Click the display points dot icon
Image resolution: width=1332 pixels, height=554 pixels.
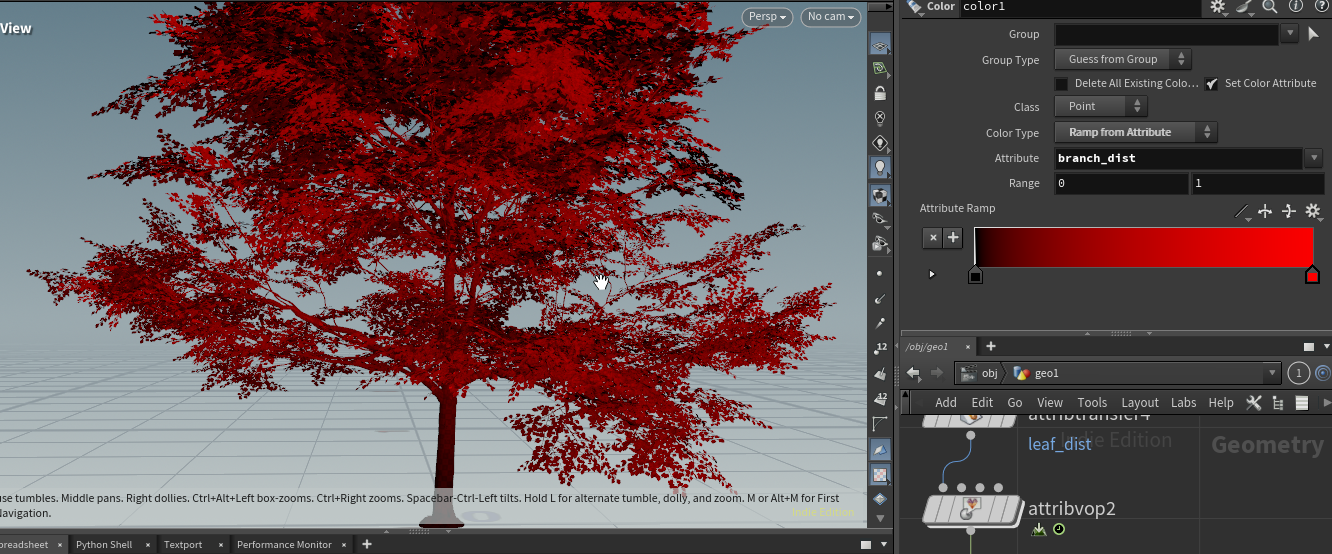point(880,273)
